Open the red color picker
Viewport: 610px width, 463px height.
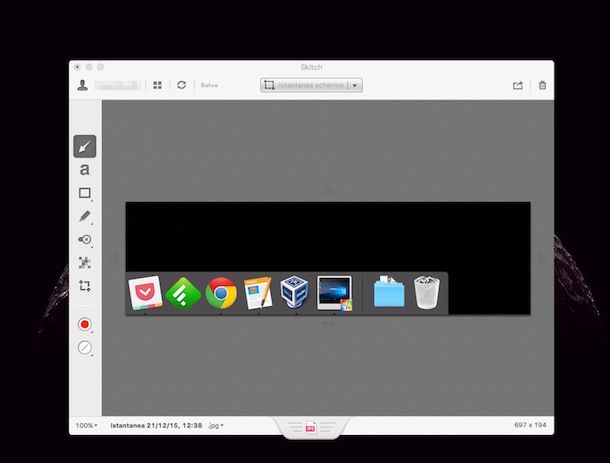tap(85, 324)
